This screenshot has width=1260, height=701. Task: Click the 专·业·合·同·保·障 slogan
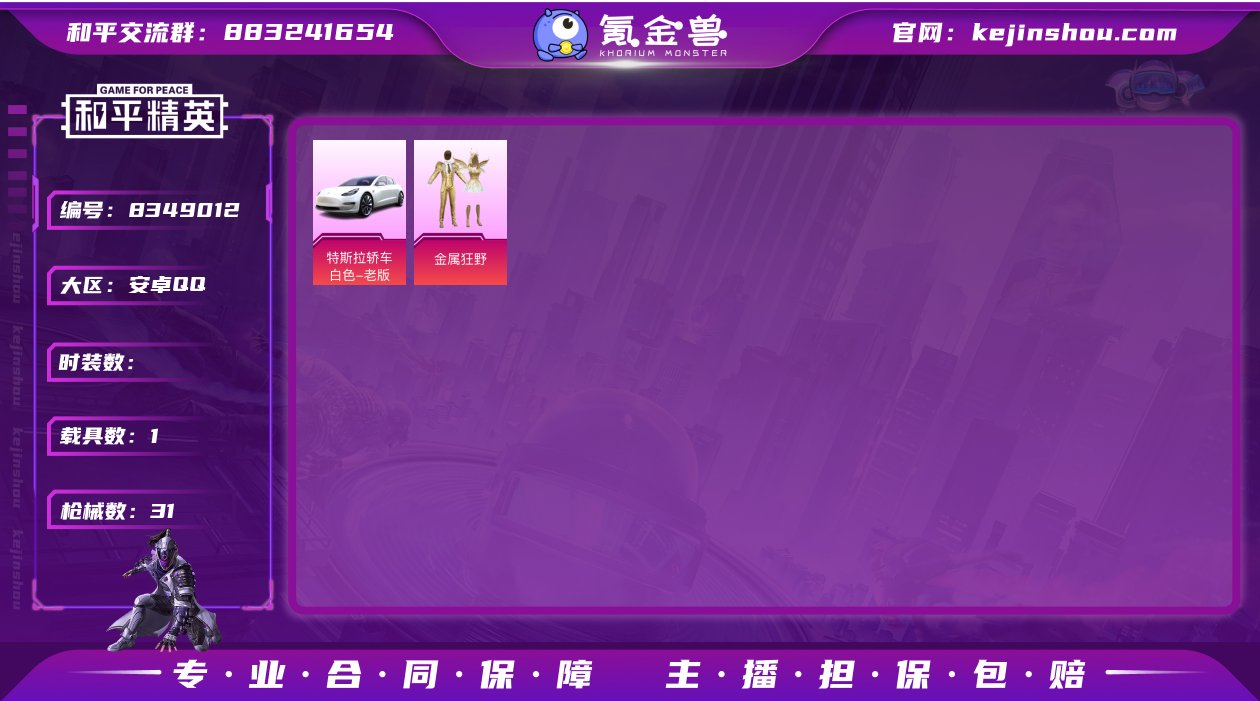pyautogui.click(x=384, y=675)
